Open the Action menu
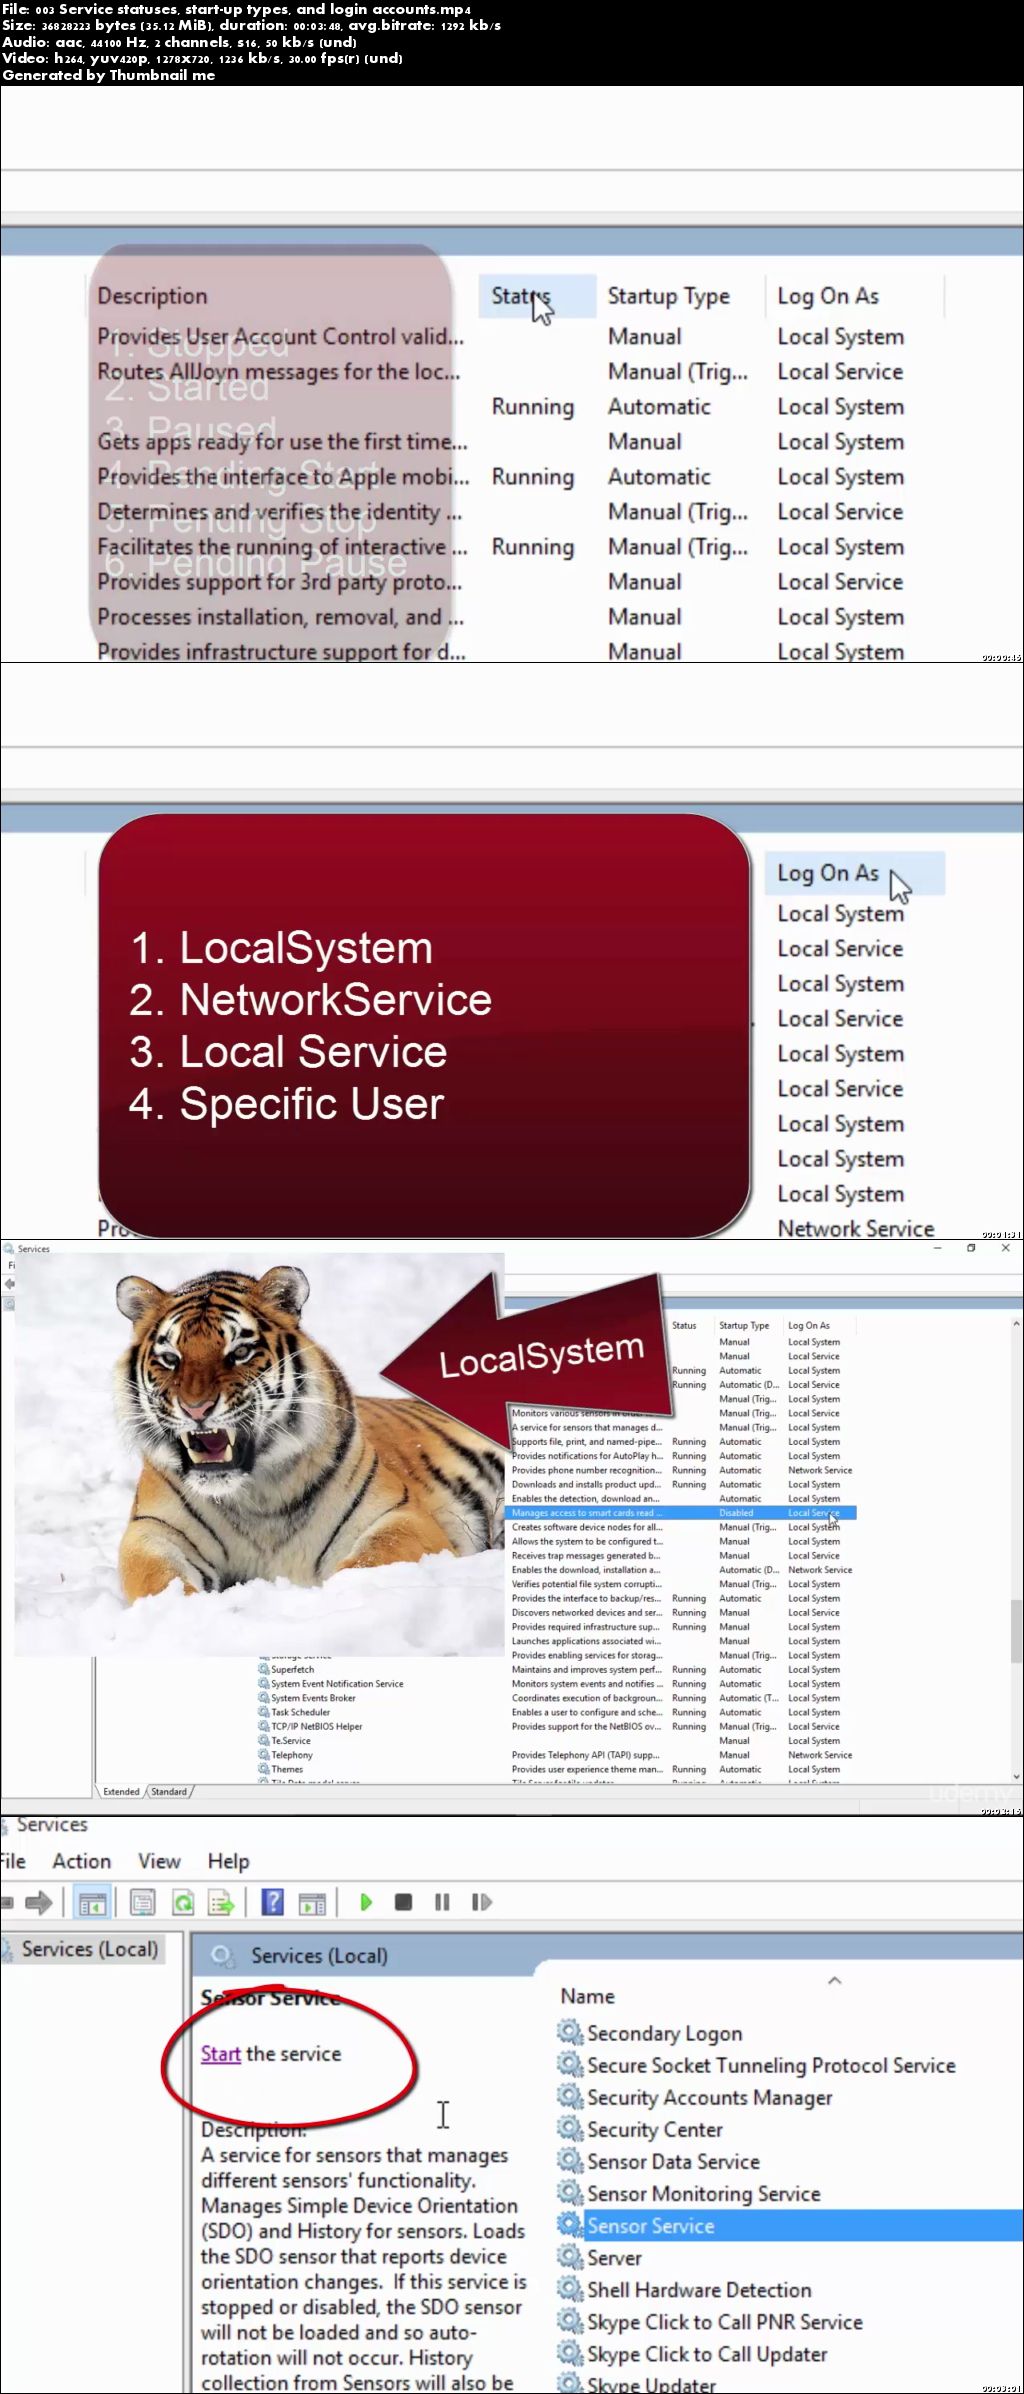Image resolution: width=1024 pixels, height=2394 pixels. tap(82, 1861)
